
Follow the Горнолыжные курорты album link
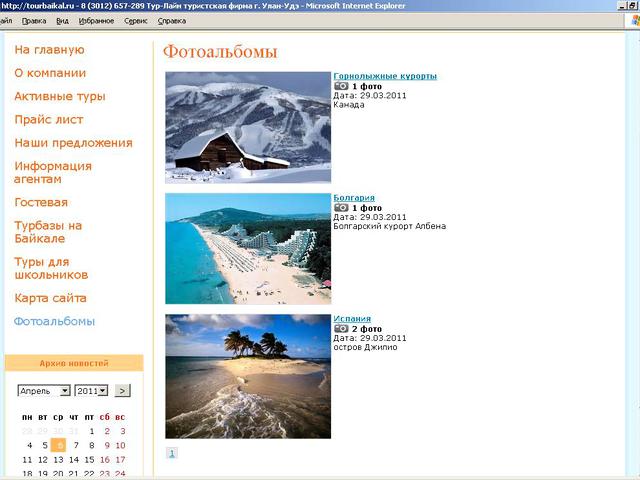(384, 76)
